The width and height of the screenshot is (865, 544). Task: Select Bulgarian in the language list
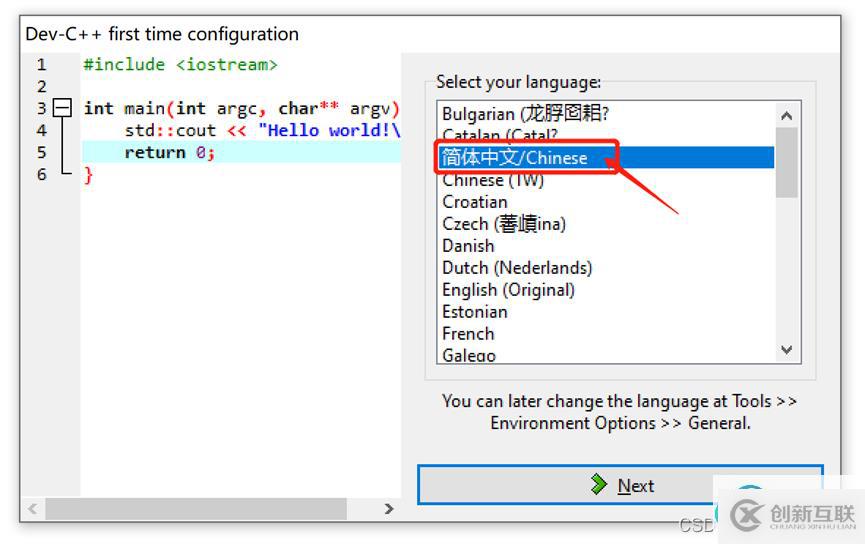tap(606, 114)
